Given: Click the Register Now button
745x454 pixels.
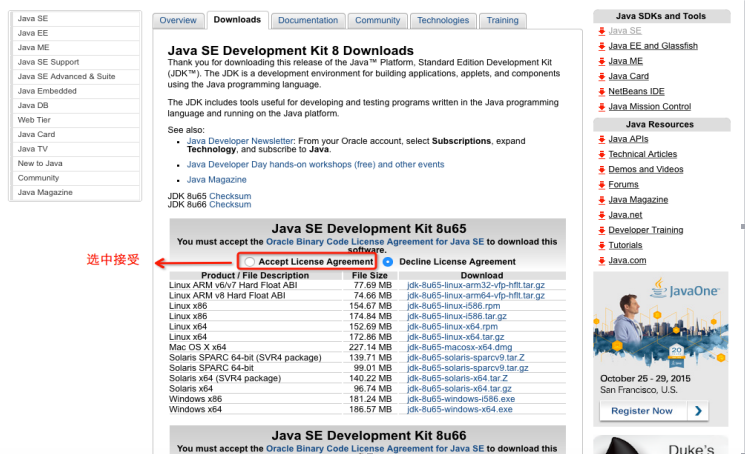Looking at the screenshot, I should tap(654, 411).
